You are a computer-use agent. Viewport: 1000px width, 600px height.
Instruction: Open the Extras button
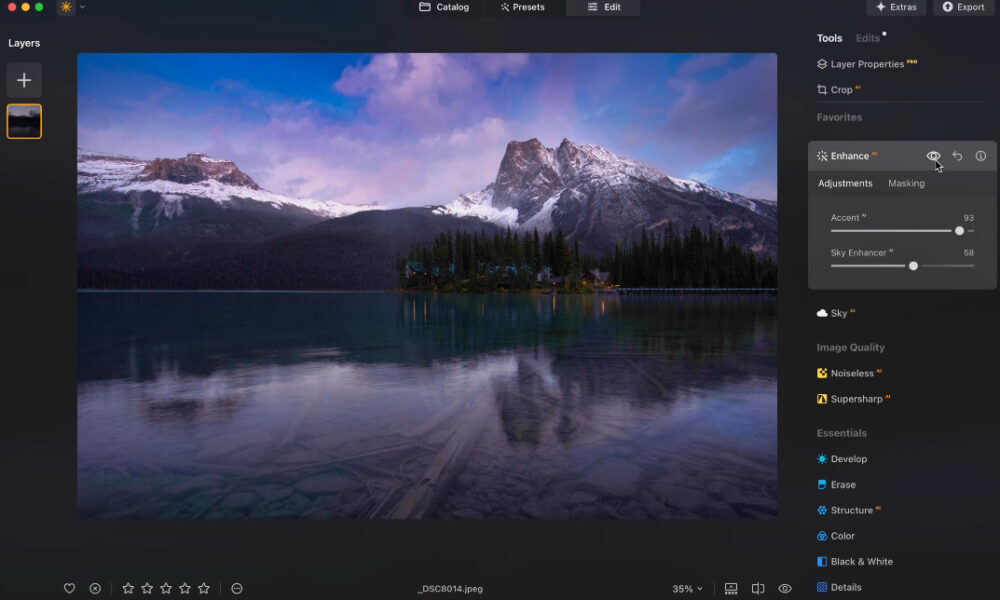pyautogui.click(x=895, y=7)
